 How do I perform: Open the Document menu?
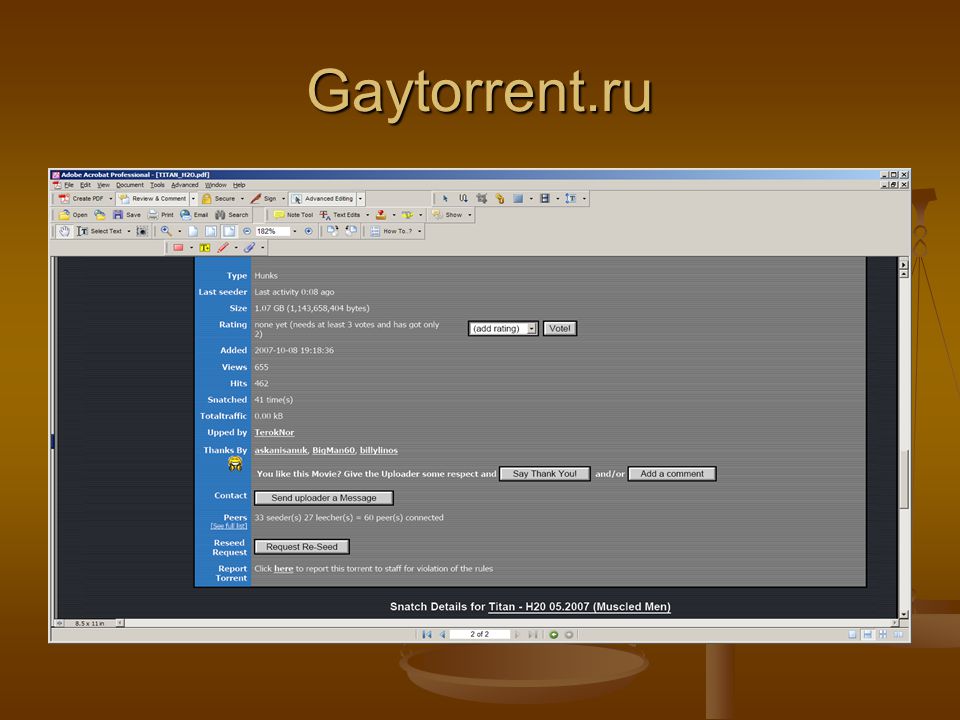(130, 184)
